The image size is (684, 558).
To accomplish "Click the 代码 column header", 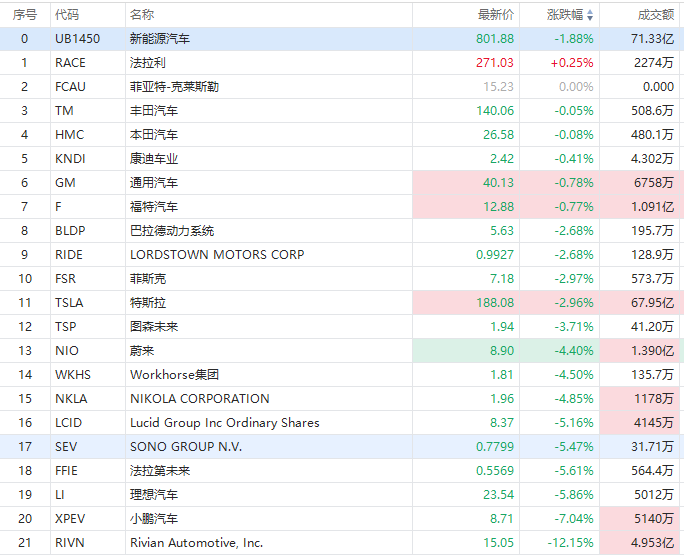I will pos(67,15).
